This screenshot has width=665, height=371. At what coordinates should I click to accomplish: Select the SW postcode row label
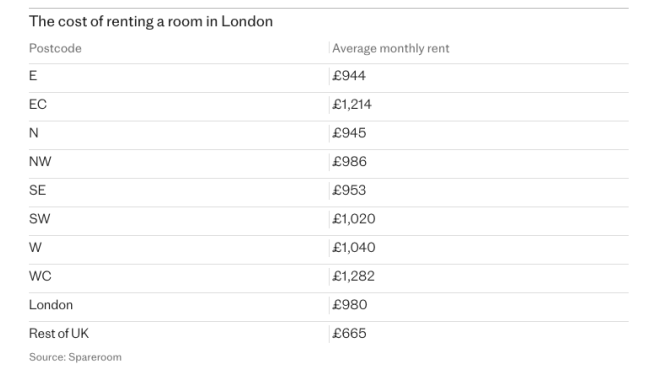coord(39,219)
